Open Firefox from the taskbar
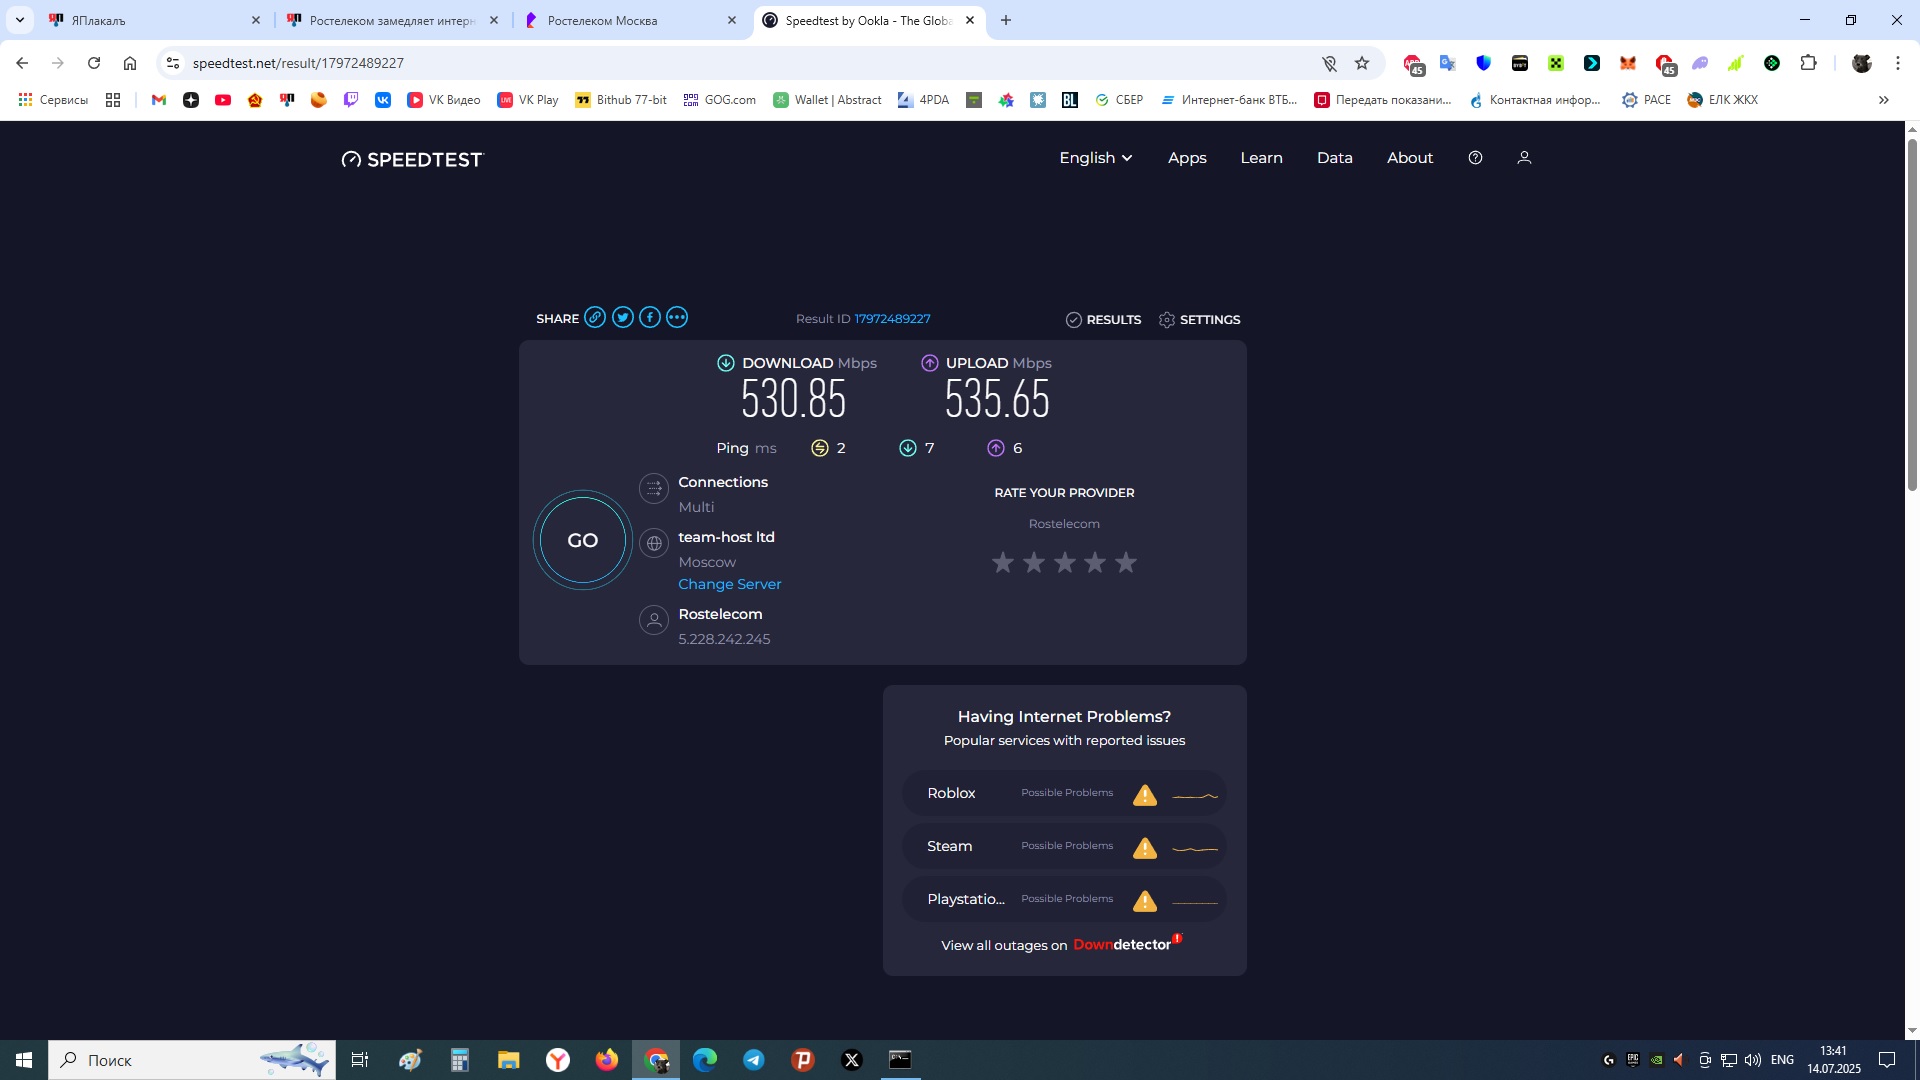Screen dimensions: 1920x1080 (607, 1060)
